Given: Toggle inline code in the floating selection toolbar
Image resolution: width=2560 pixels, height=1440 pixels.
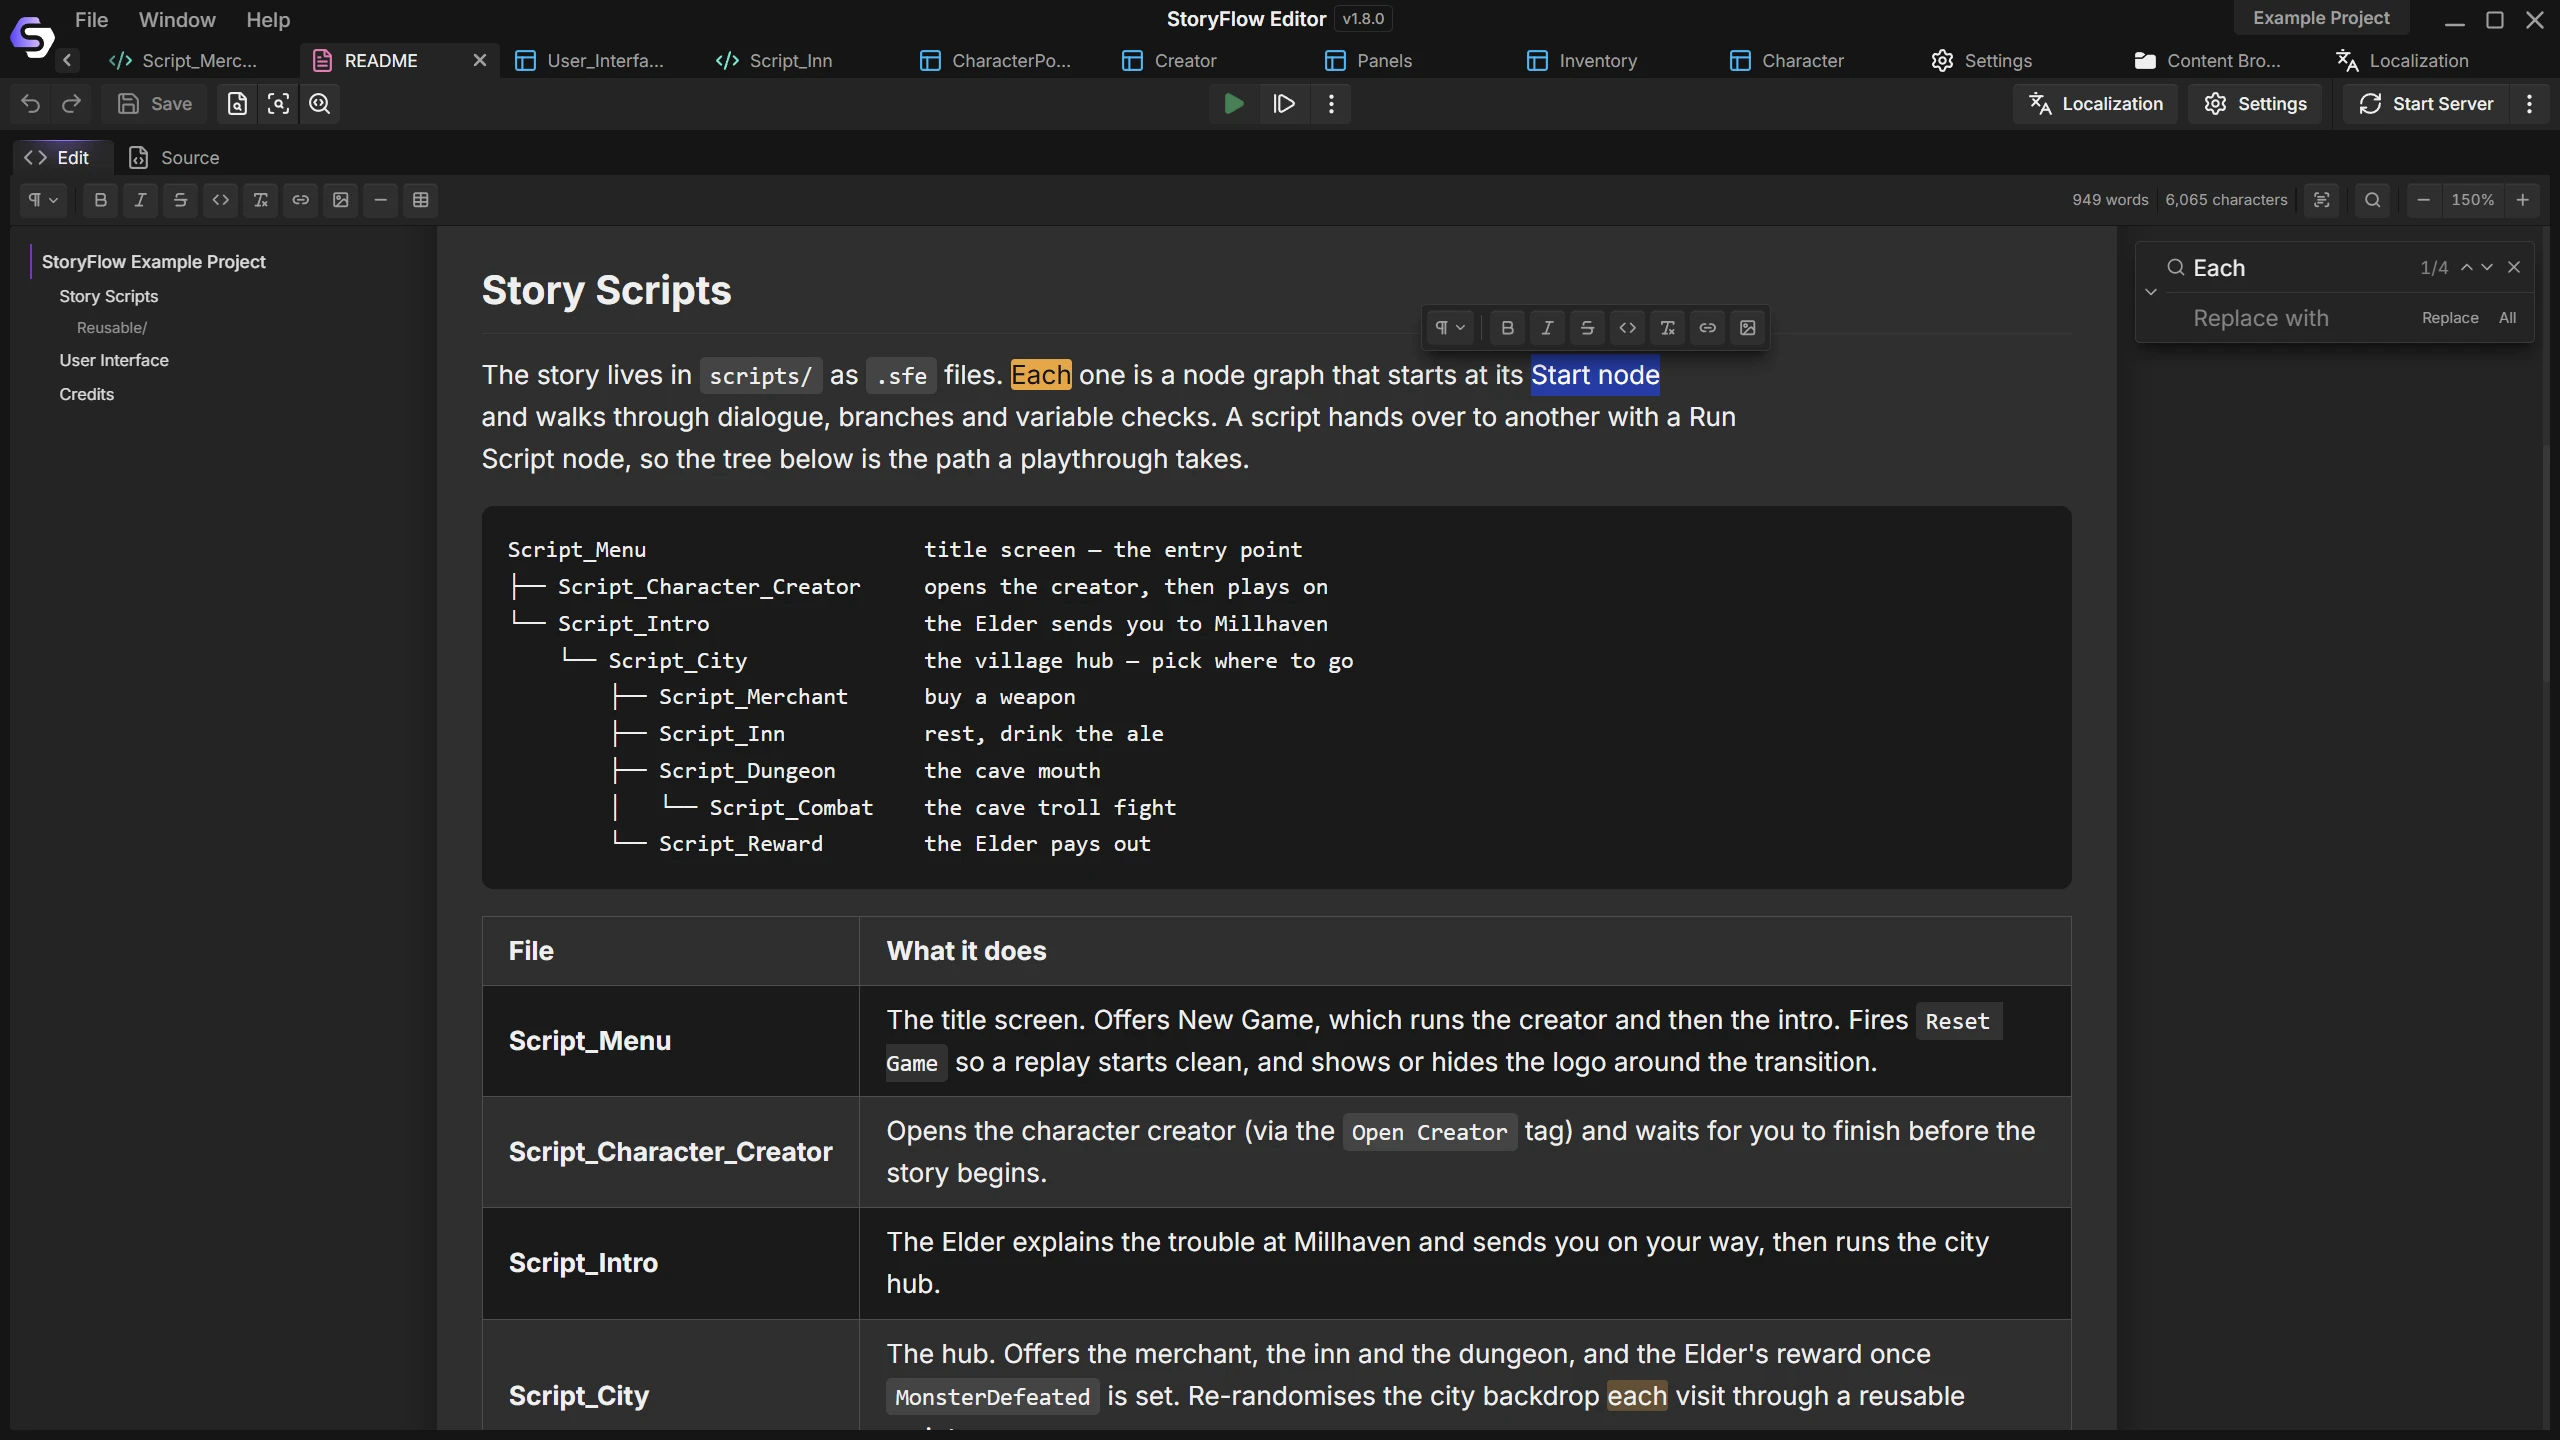Looking at the screenshot, I should point(1627,328).
